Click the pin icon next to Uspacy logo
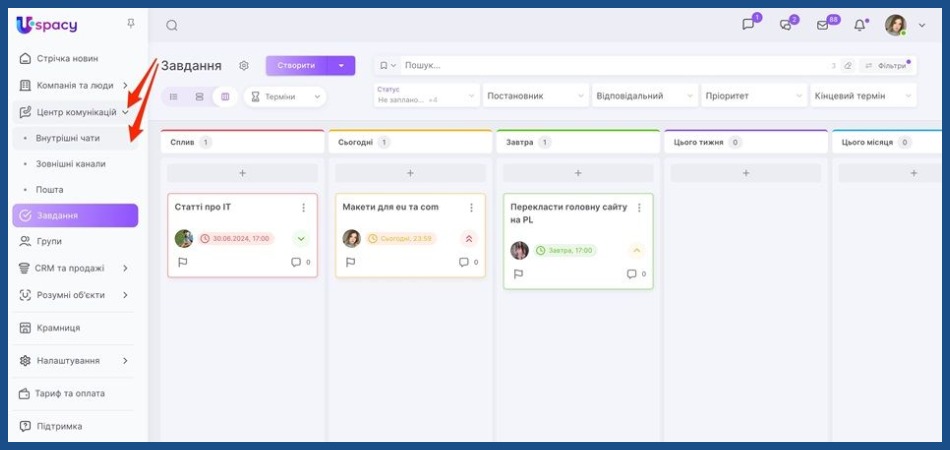The width and height of the screenshot is (950, 450). pyautogui.click(x=130, y=24)
